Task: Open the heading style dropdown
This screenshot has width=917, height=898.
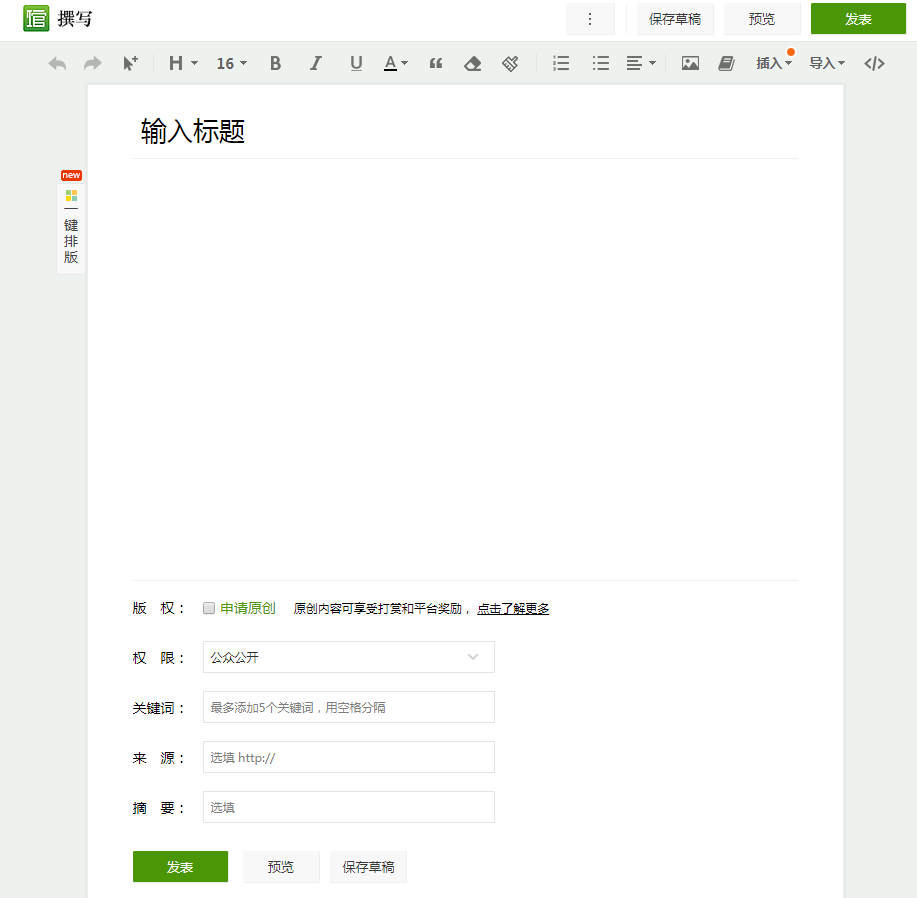Action: 180,63
